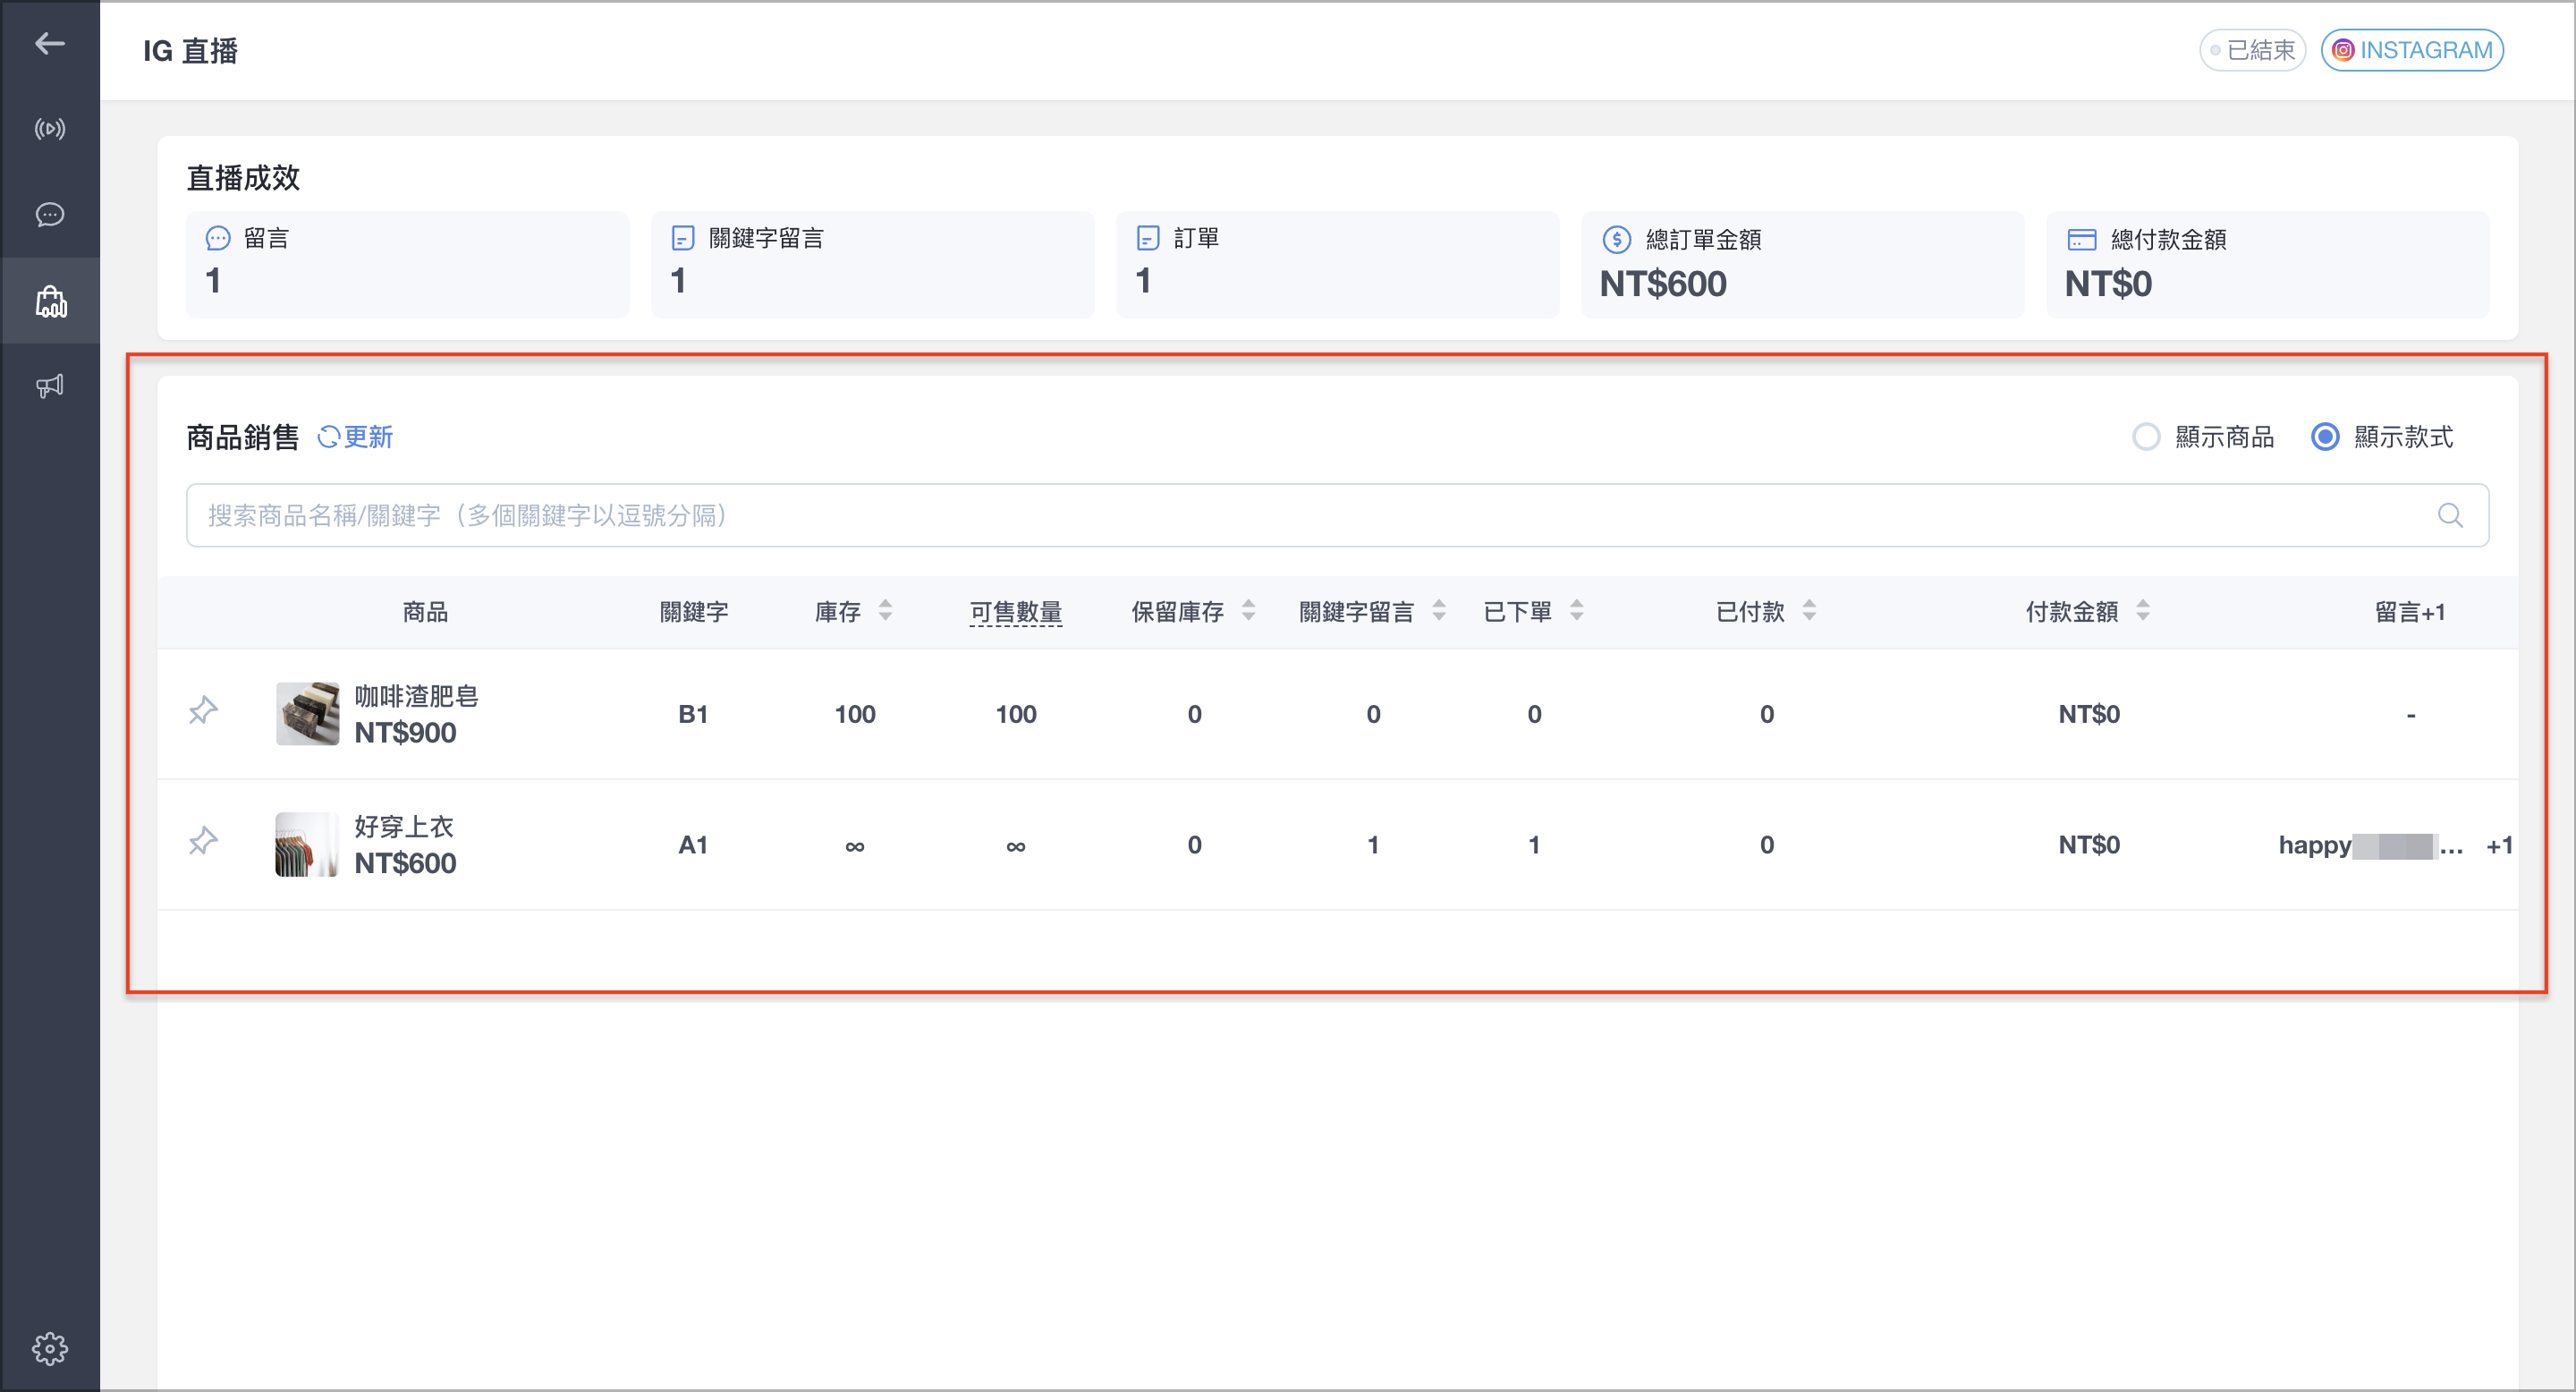Image resolution: width=2576 pixels, height=1392 pixels.
Task: Select the shopping bag sales icon
Action: coord(49,300)
